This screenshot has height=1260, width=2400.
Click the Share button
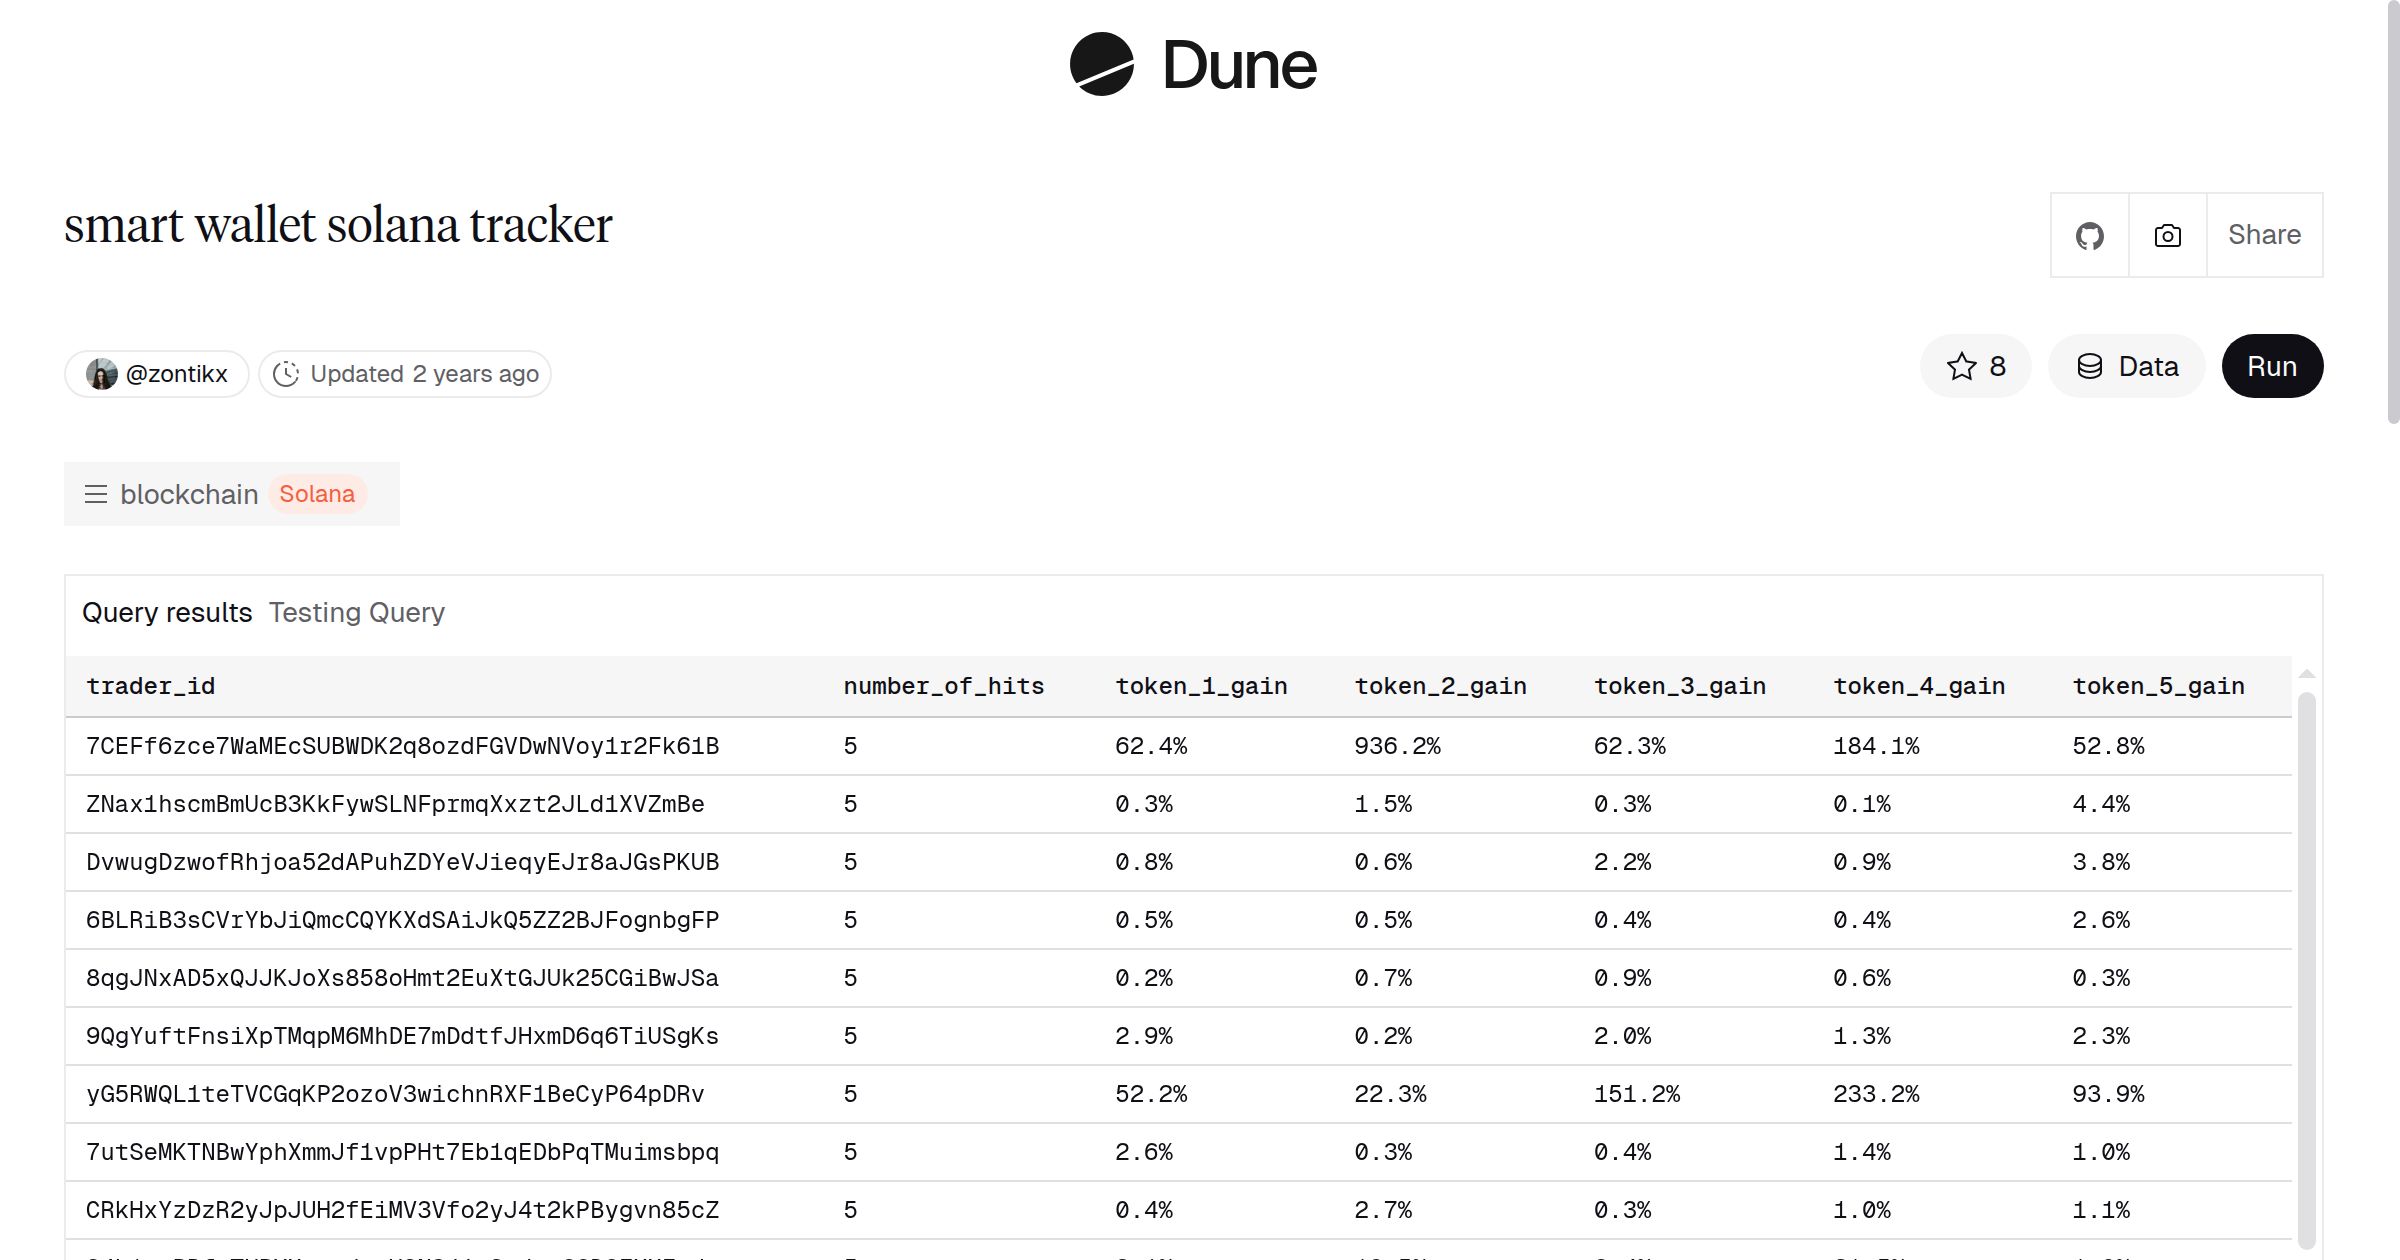click(x=2264, y=235)
